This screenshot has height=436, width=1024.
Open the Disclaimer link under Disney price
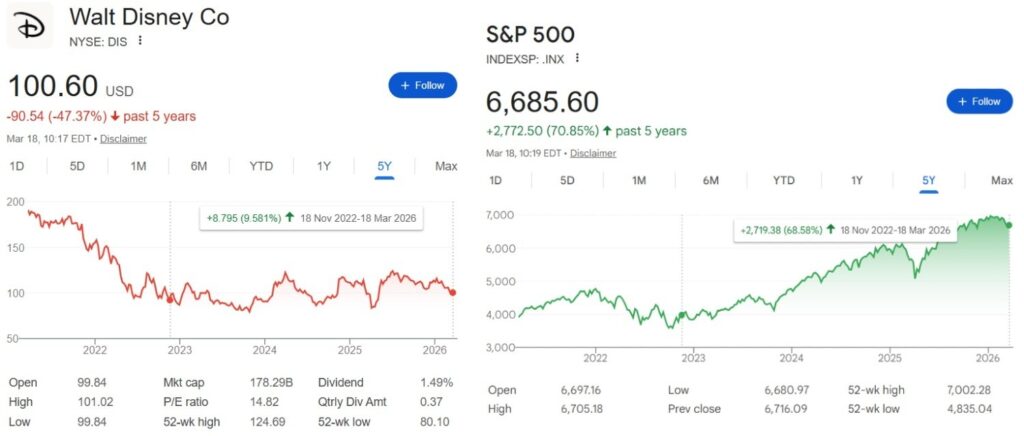click(x=123, y=139)
